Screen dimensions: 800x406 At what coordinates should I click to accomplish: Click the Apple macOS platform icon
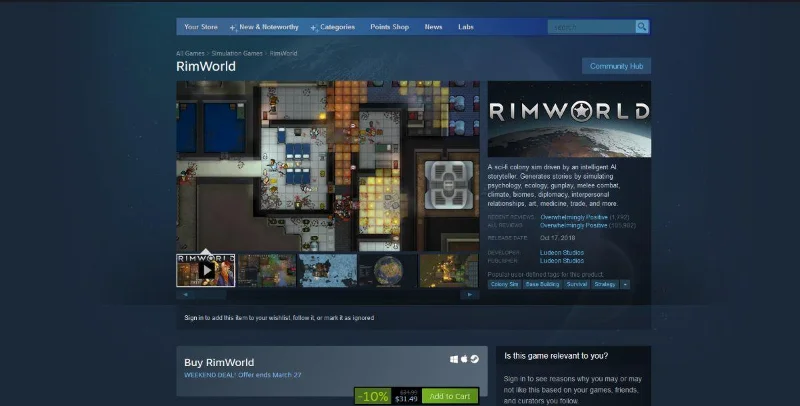[x=464, y=359]
